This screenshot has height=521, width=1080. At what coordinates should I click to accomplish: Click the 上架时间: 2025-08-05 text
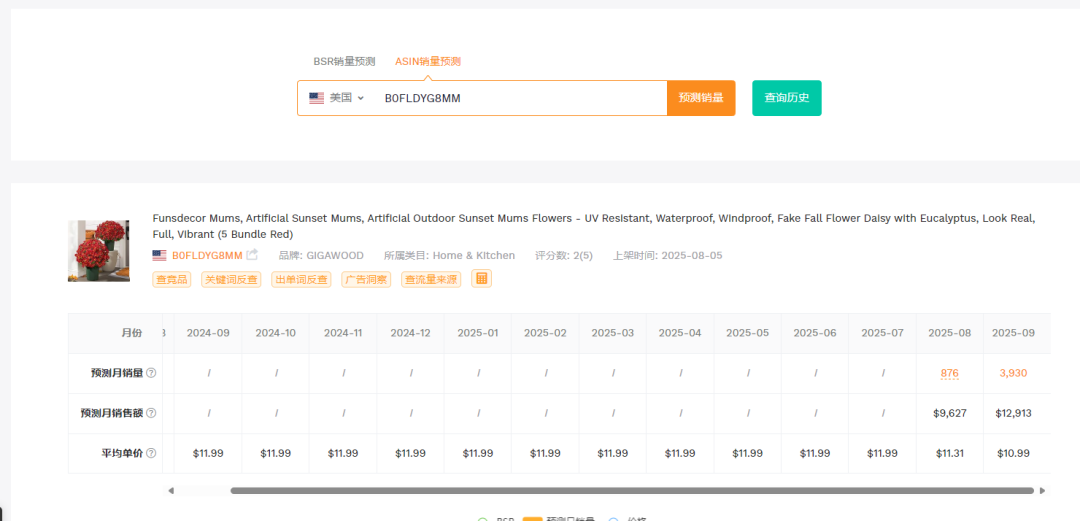tap(667, 256)
